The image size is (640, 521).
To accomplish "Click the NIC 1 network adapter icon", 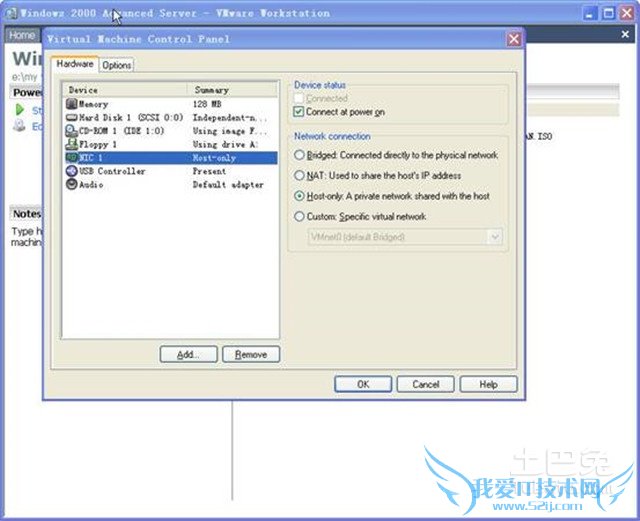I will [x=71, y=158].
